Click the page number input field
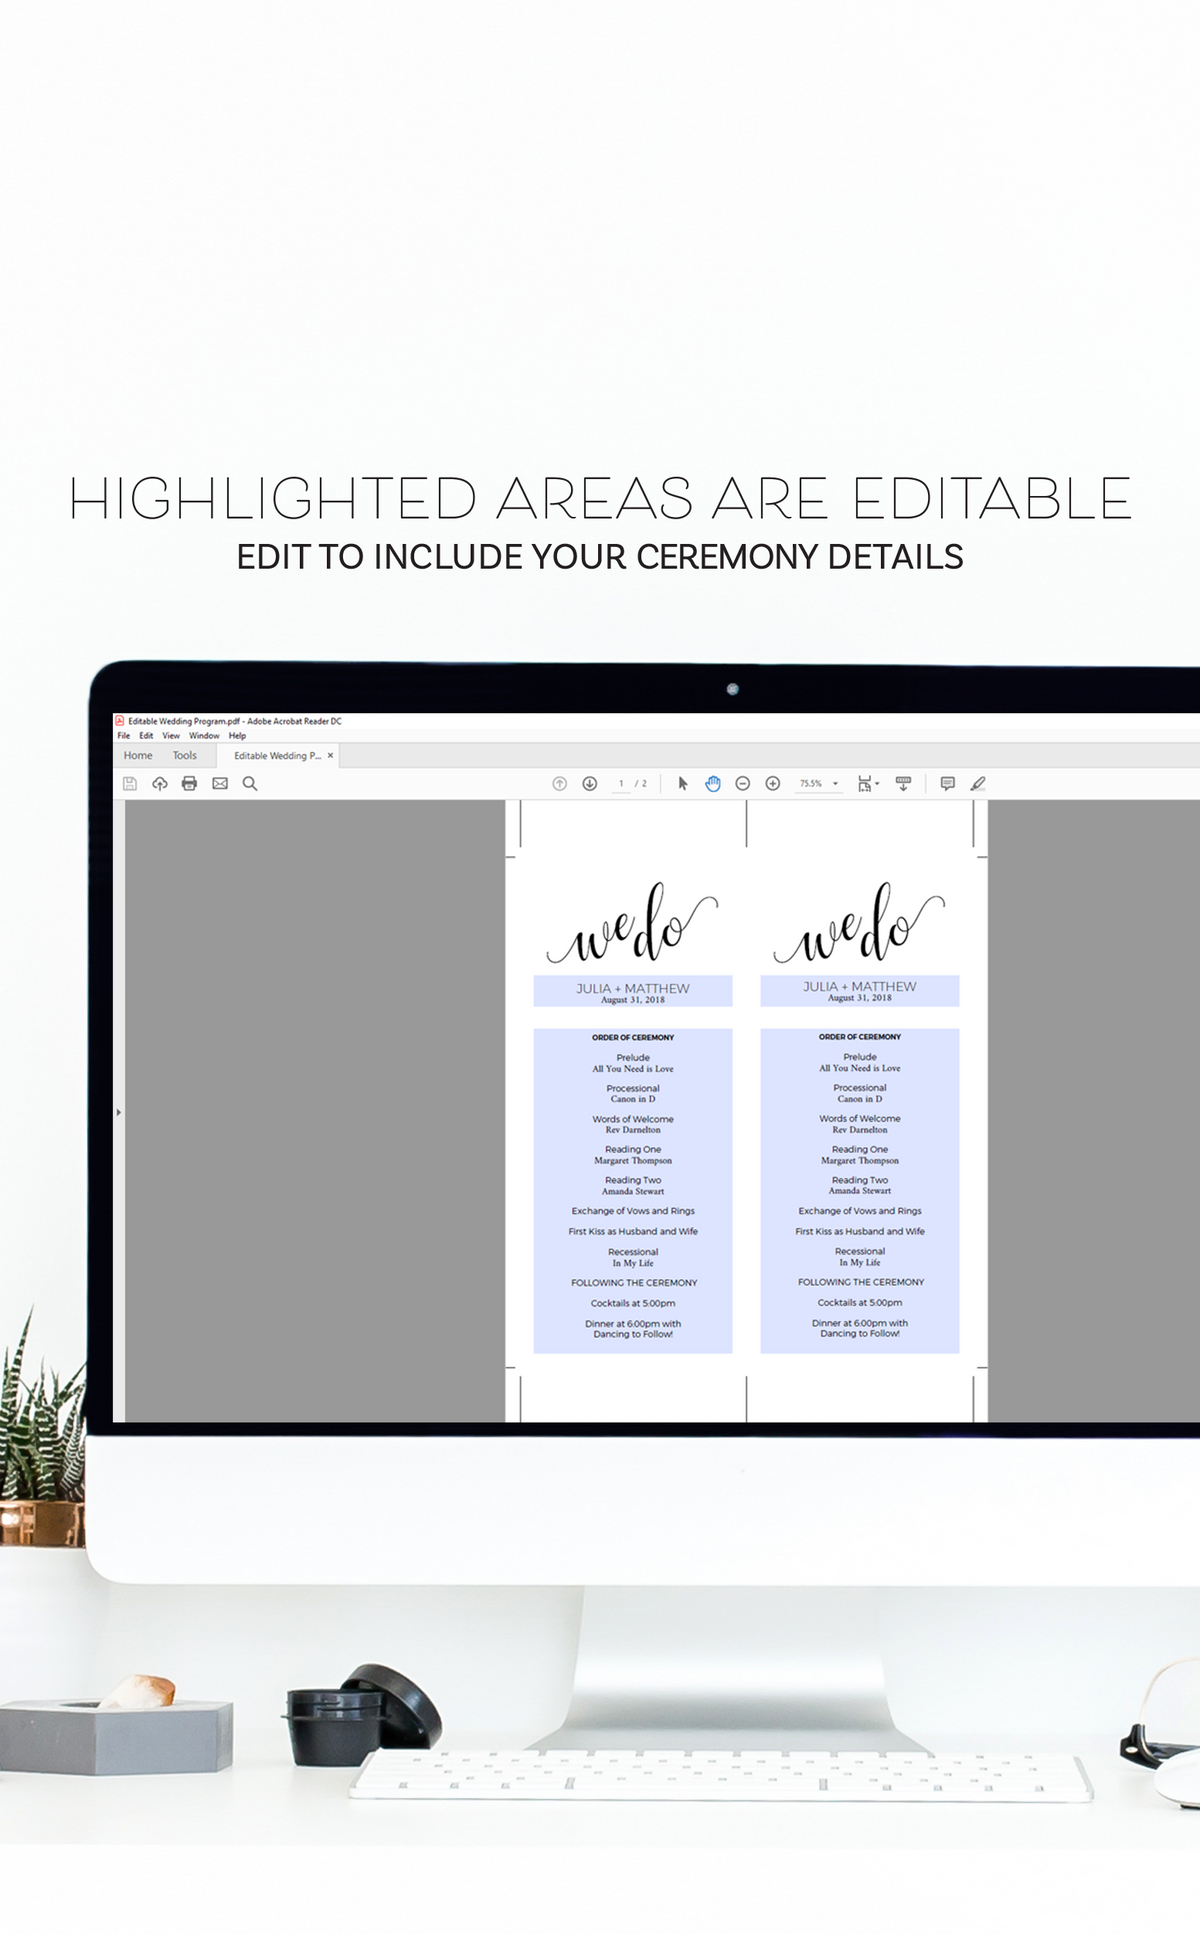 (x=621, y=784)
